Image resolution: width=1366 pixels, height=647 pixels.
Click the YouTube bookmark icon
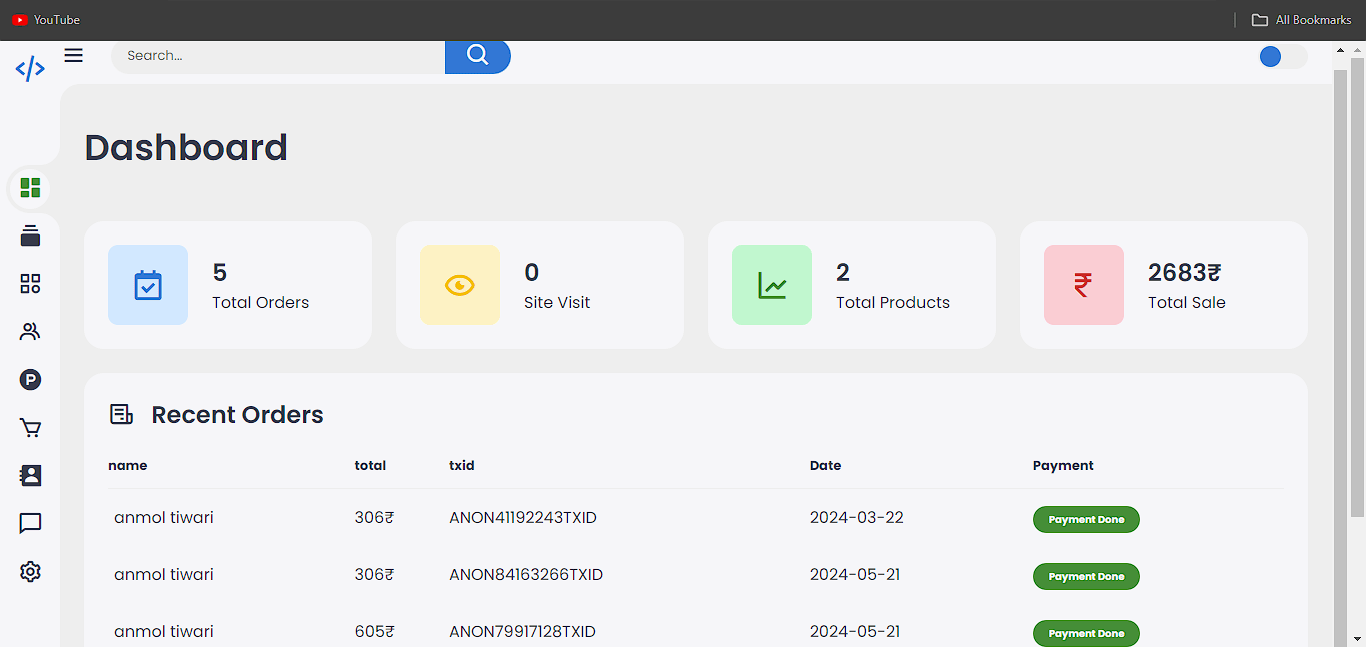pyautogui.click(x=19, y=20)
